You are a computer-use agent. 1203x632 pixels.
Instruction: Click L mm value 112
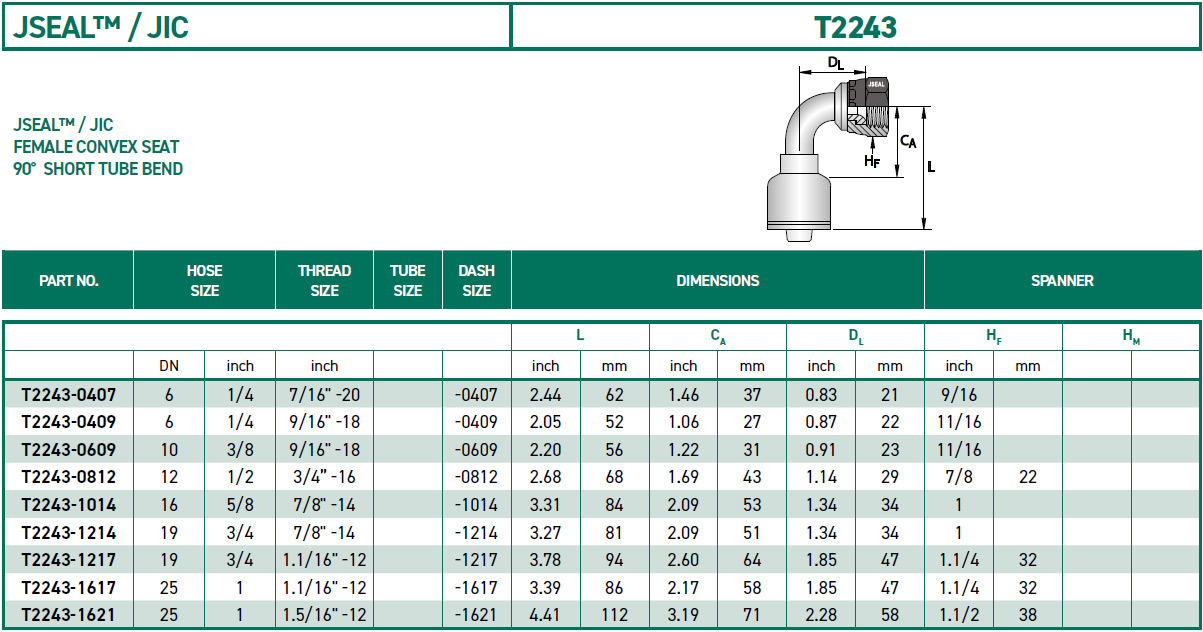tap(614, 615)
